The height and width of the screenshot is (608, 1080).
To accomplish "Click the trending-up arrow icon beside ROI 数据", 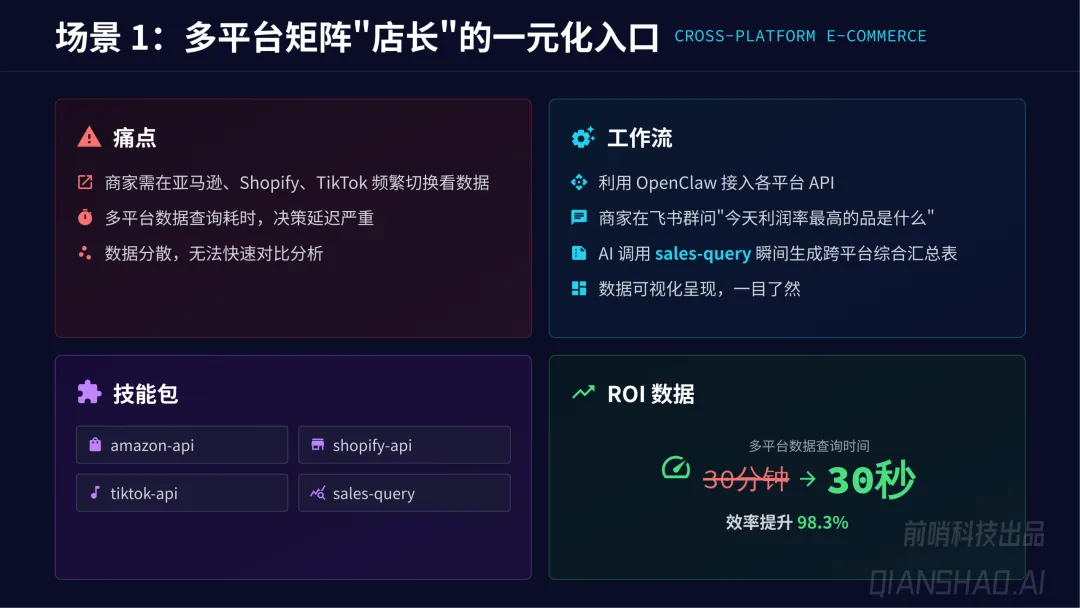I will [583, 393].
